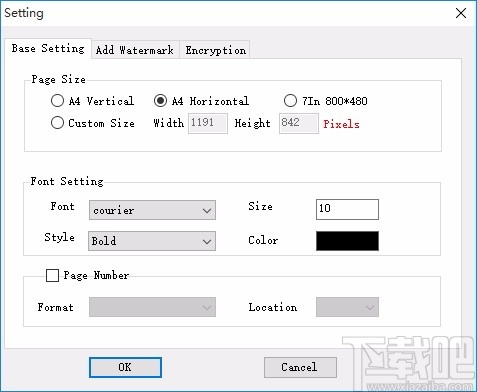Viewport: 477px width, 392px height.
Task: Switch to the Add Watermark tab
Action: pos(135,50)
